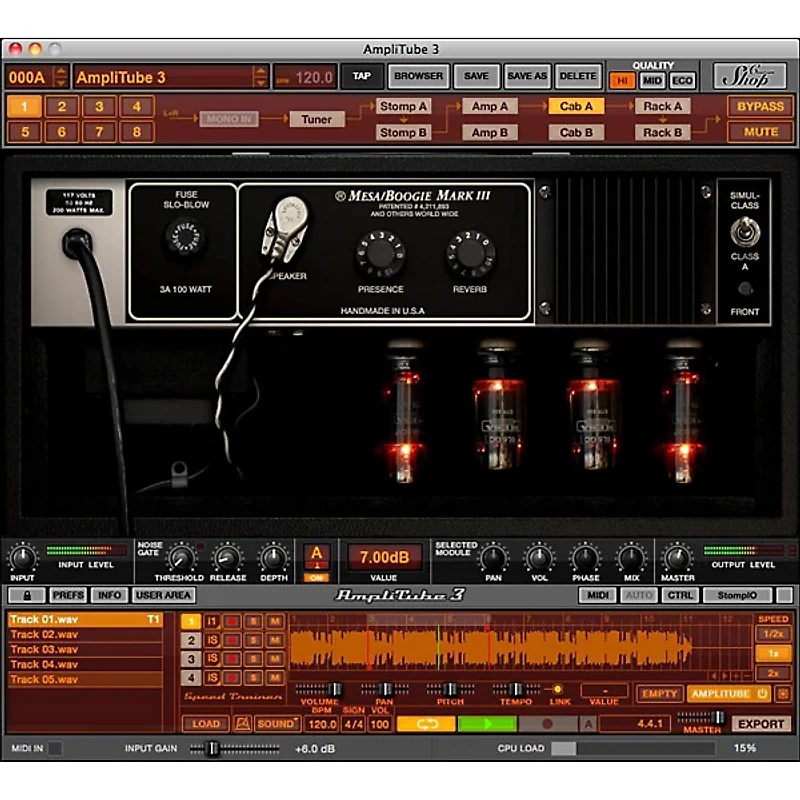800x800 pixels.
Task: Click SAVE AS to save the preset
Action: point(527,75)
